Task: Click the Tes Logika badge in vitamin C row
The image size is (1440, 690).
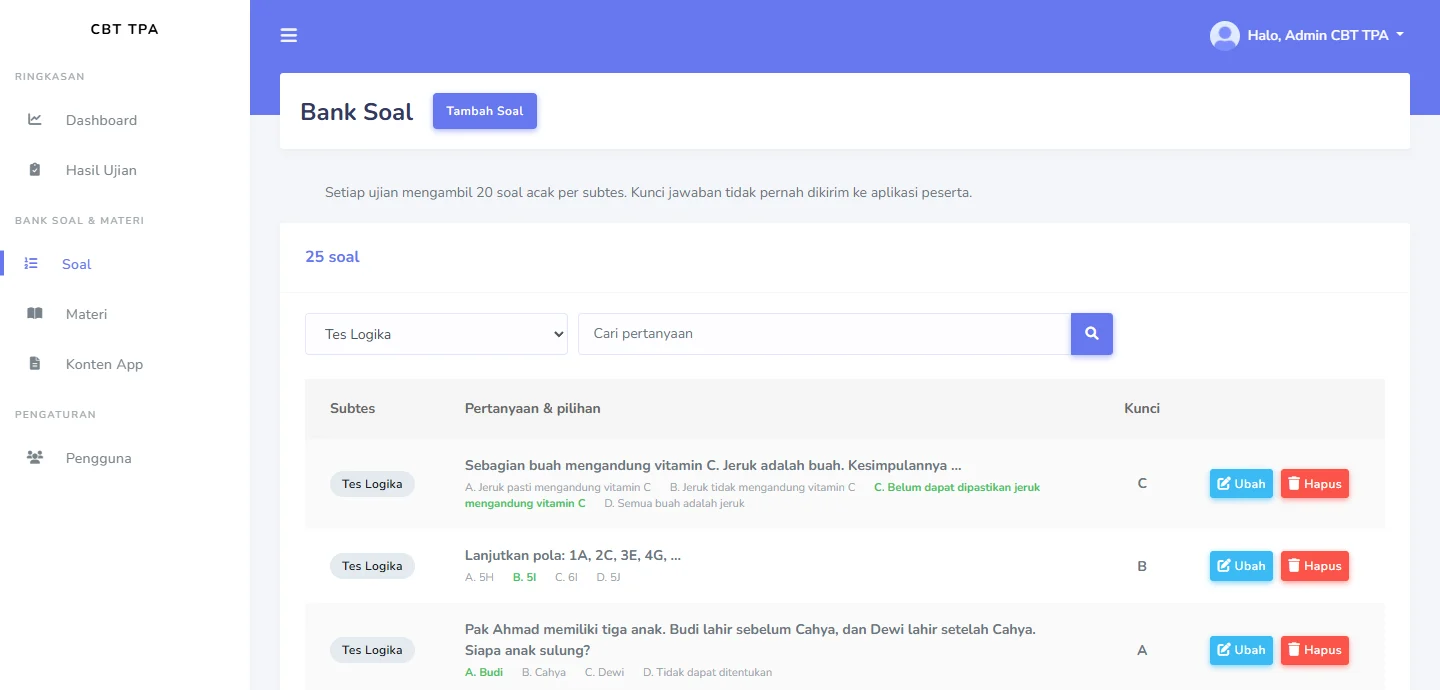Action: 372,484
